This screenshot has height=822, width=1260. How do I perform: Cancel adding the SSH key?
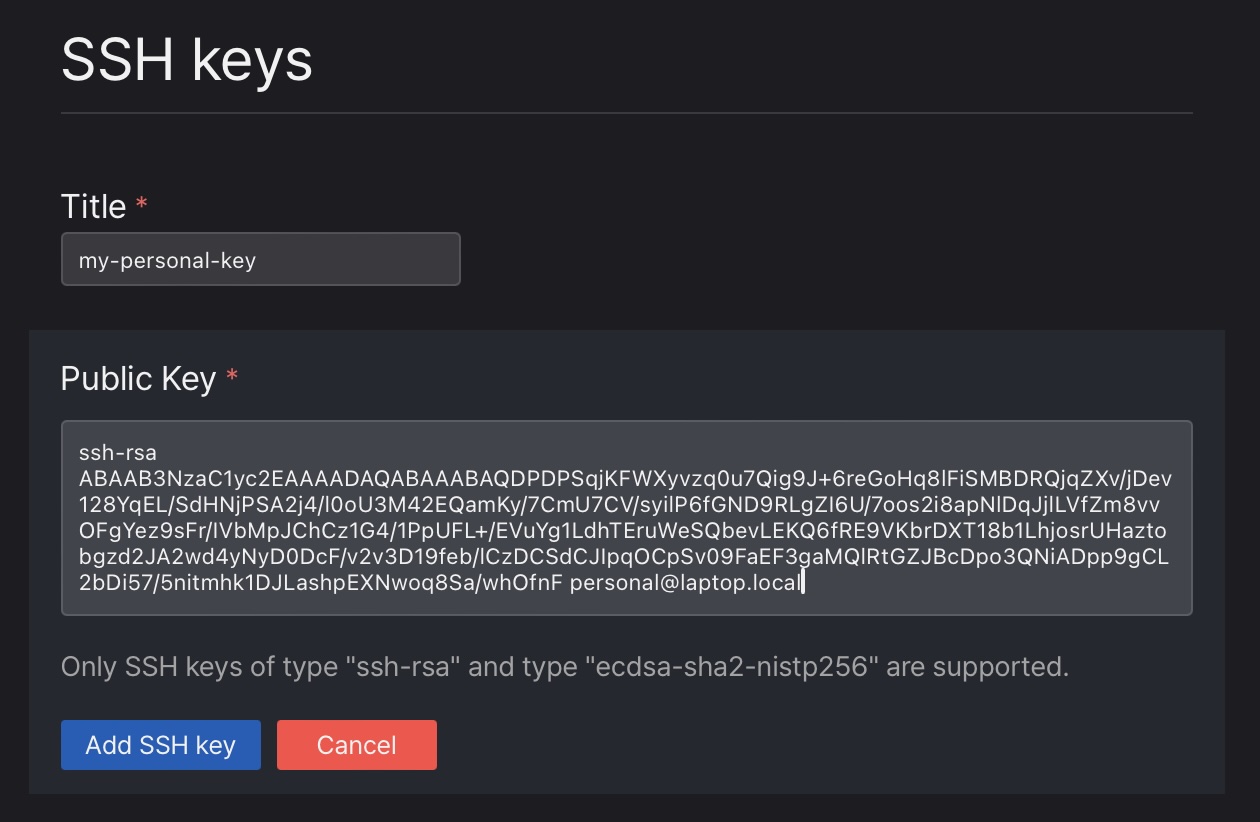[356, 745]
